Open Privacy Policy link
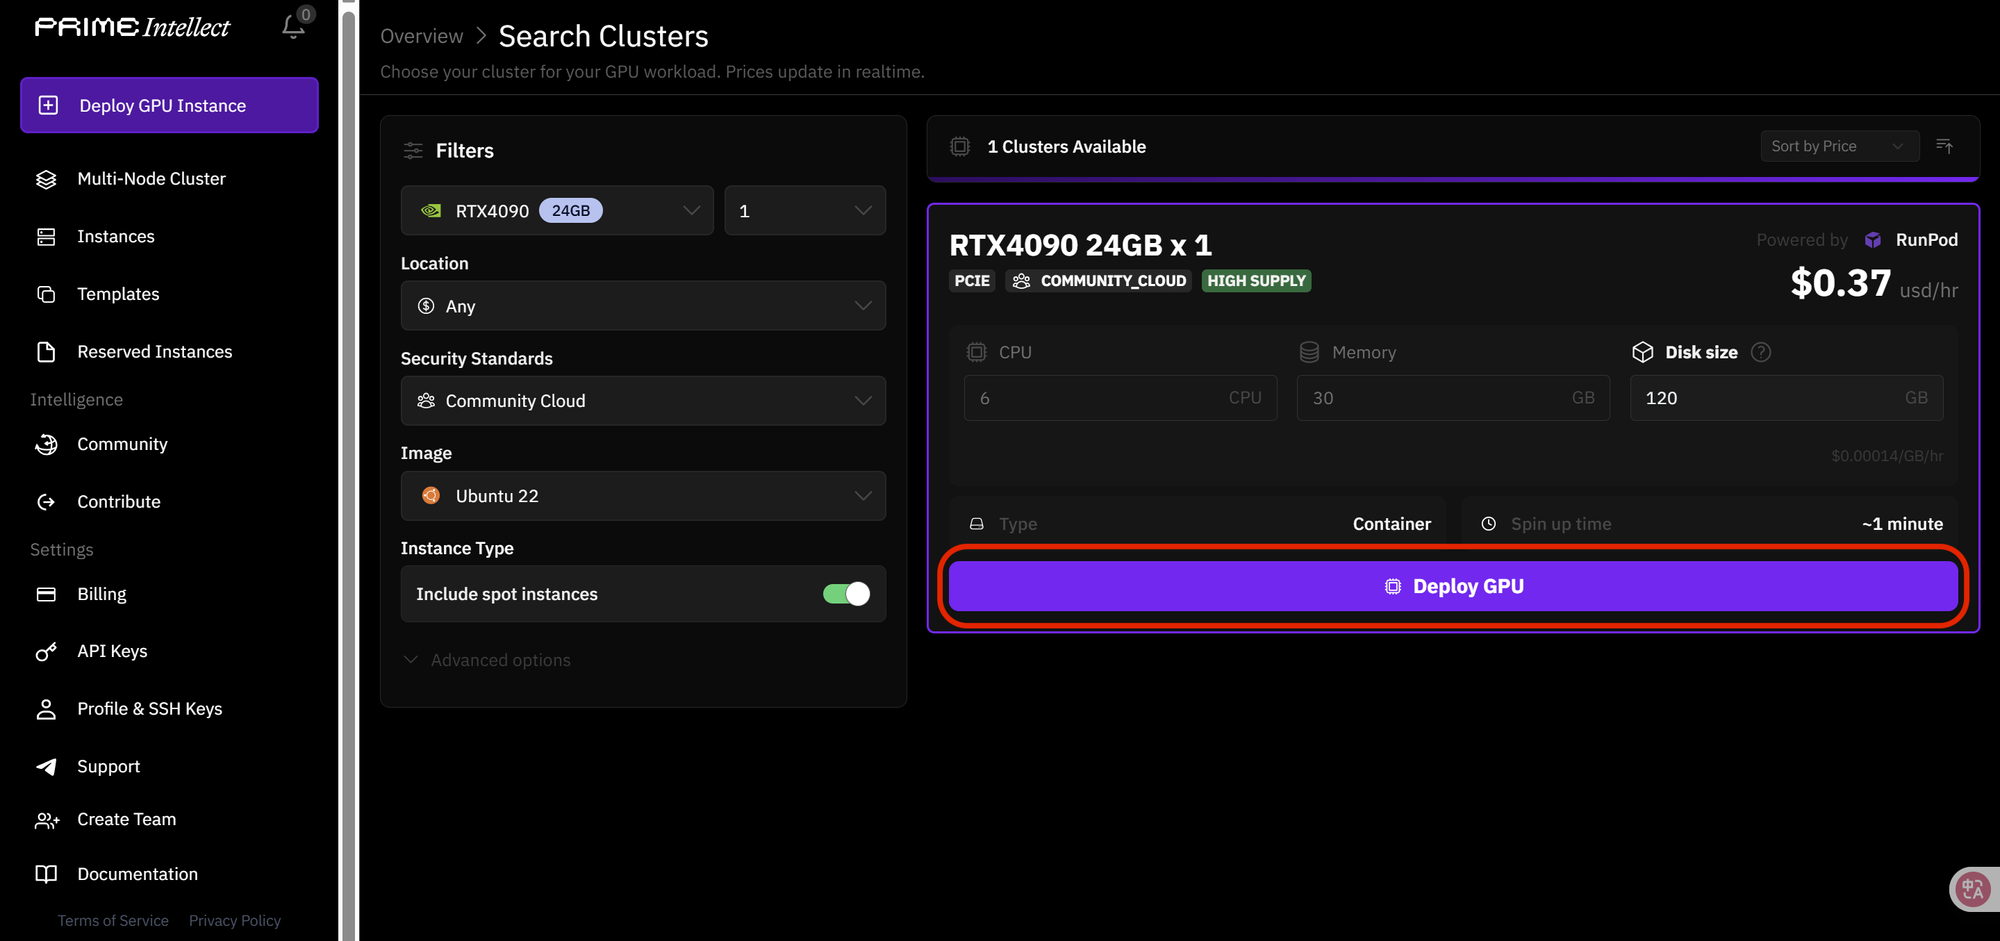2000x941 pixels. pos(235,921)
